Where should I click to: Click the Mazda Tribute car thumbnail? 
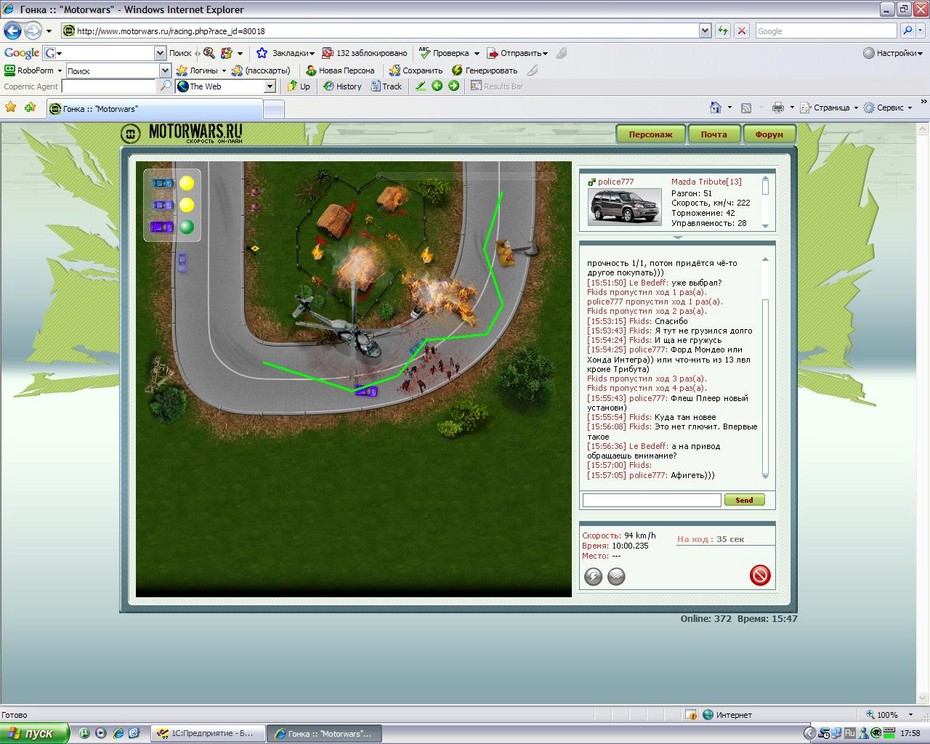tap(625, 206)
